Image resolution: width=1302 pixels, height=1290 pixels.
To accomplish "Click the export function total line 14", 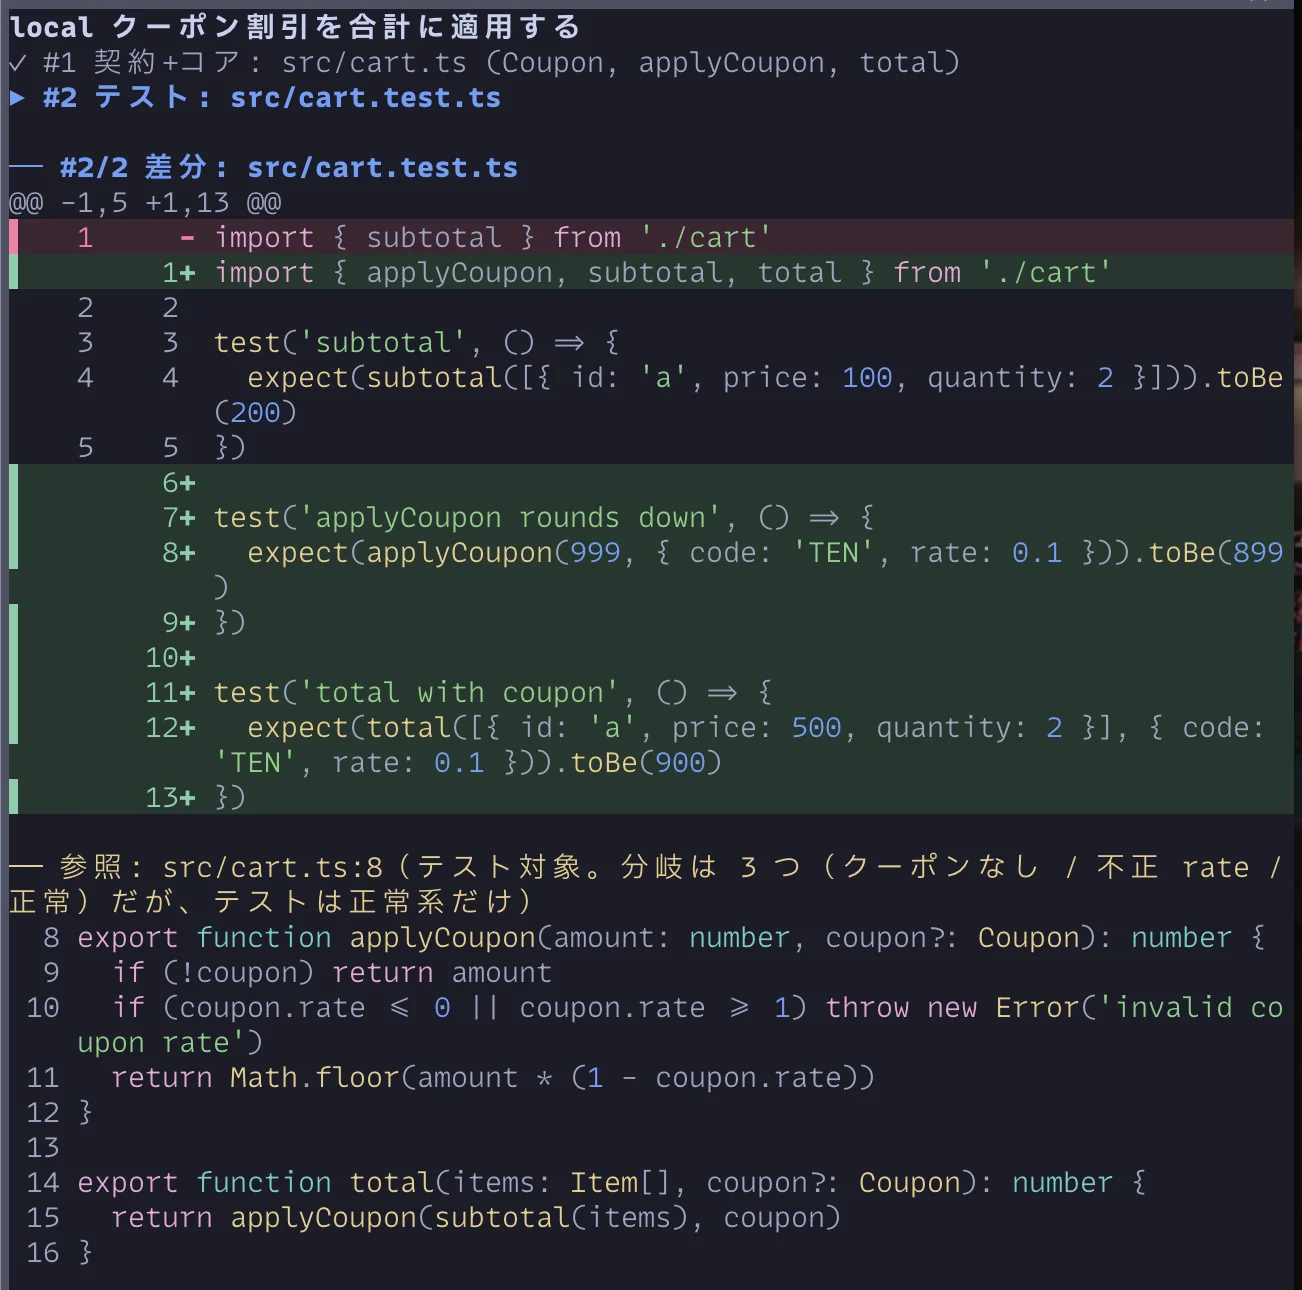I will 612,1183.
